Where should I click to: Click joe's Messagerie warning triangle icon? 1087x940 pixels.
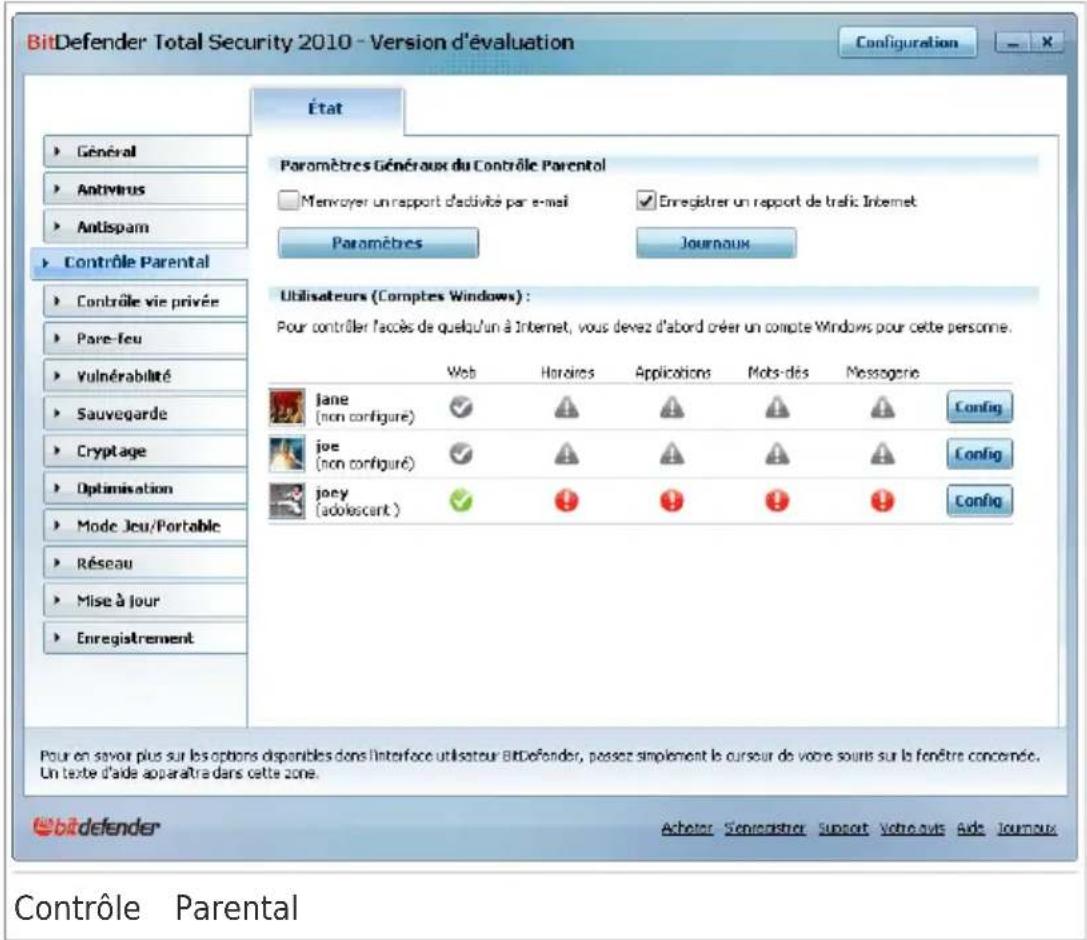pyautogui.click(x=882, y=454)
